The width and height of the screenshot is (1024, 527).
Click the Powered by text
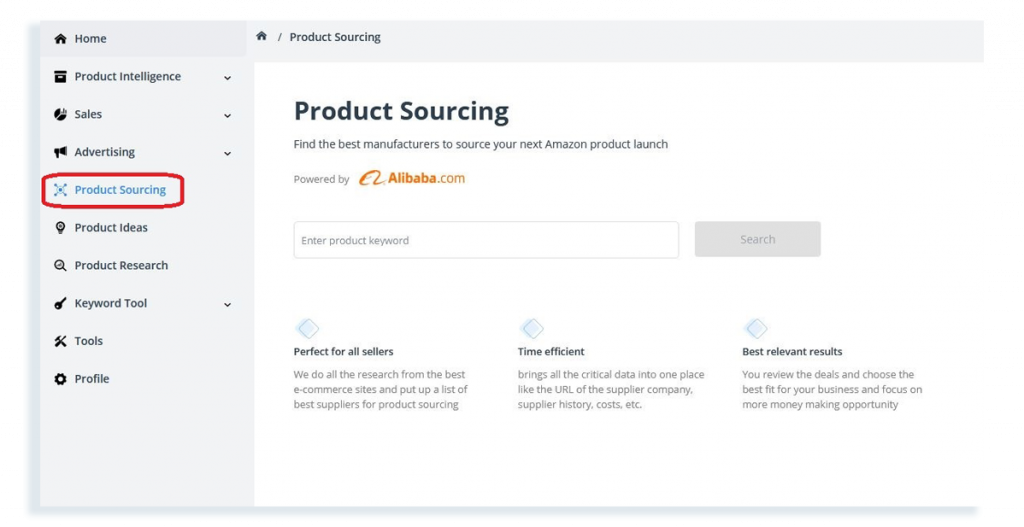coord(321,179)
